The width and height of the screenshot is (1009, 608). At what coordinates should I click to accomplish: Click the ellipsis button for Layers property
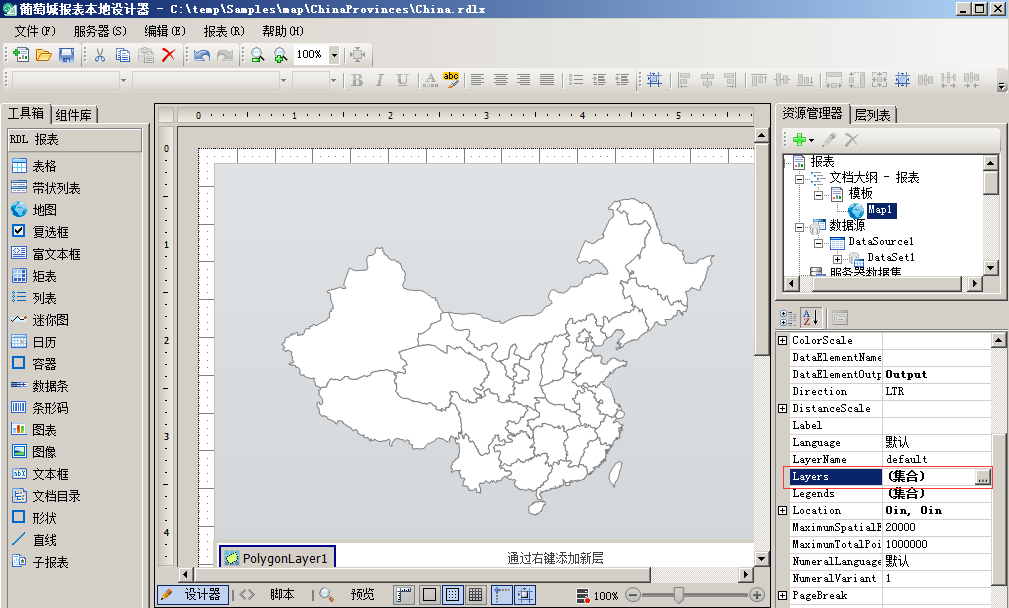click(983, 477)
